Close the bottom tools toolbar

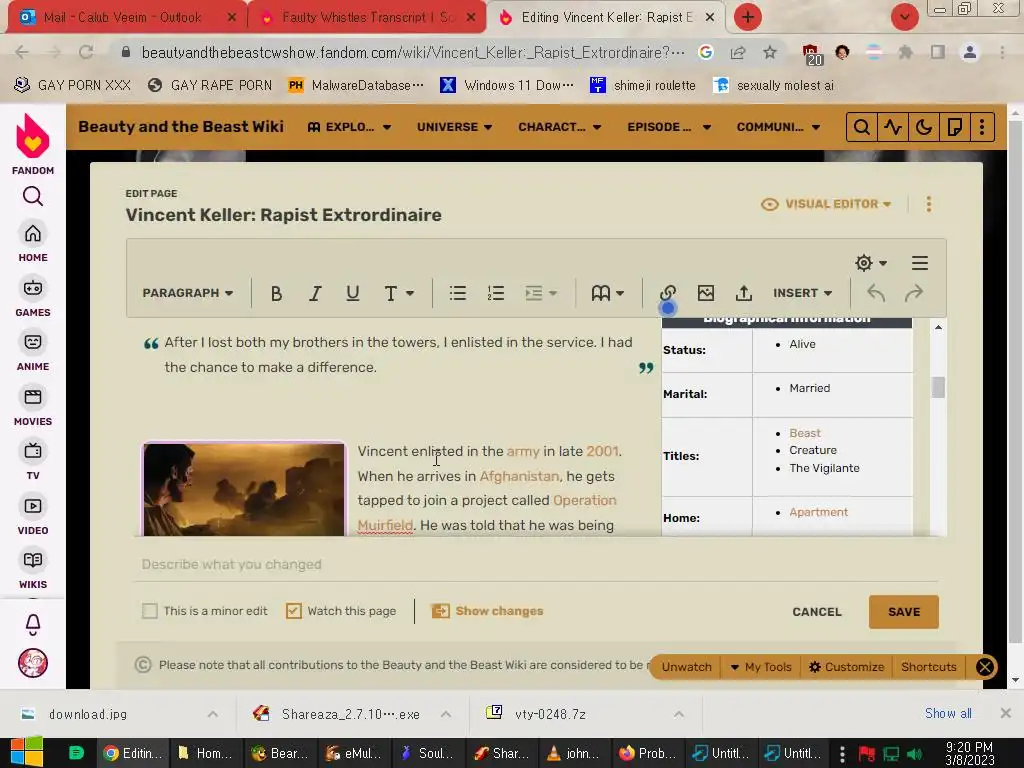coord(985,667)
